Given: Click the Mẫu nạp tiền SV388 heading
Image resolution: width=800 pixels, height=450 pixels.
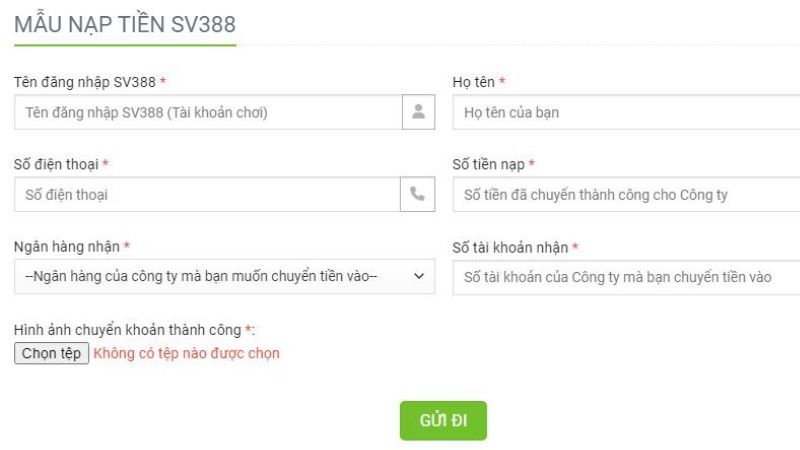Looking at the screenshot, I should 125,24.
